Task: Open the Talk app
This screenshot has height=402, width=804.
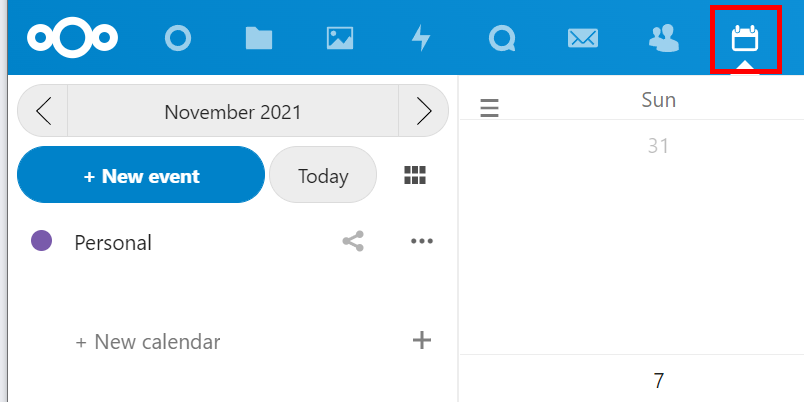Action: click(x=501, y=39)
